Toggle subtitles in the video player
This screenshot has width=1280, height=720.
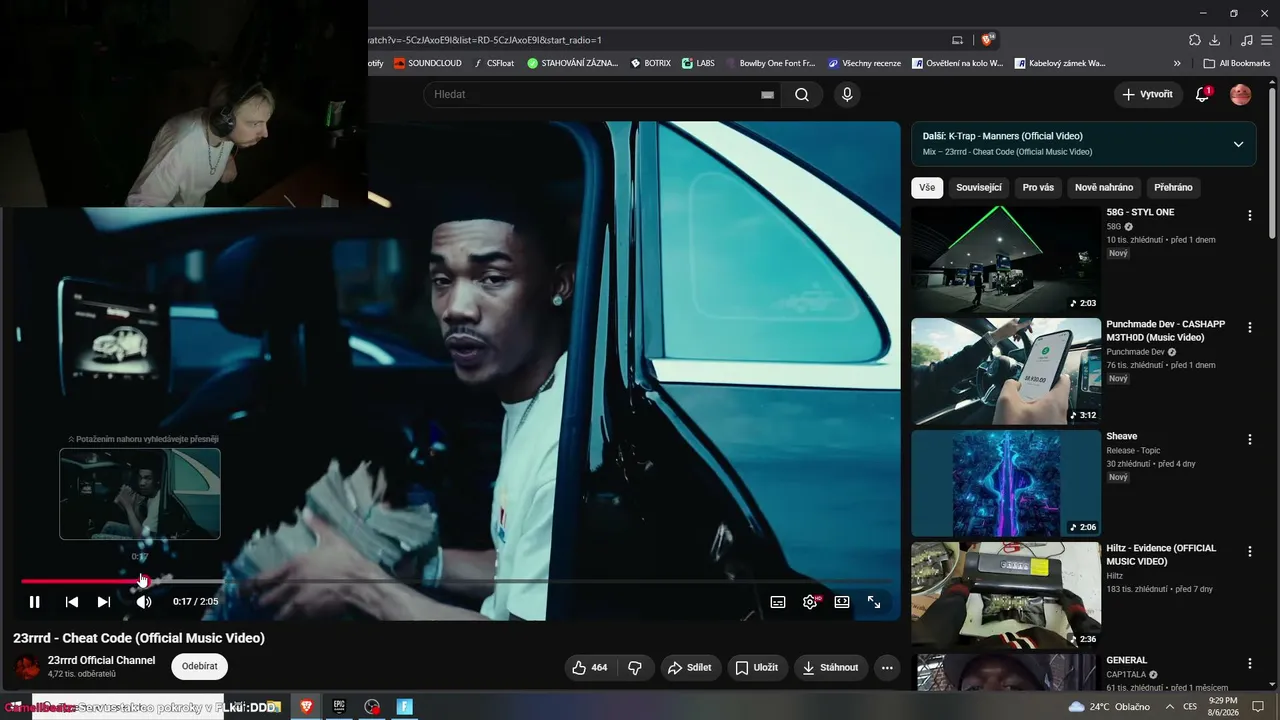(778, 602)
